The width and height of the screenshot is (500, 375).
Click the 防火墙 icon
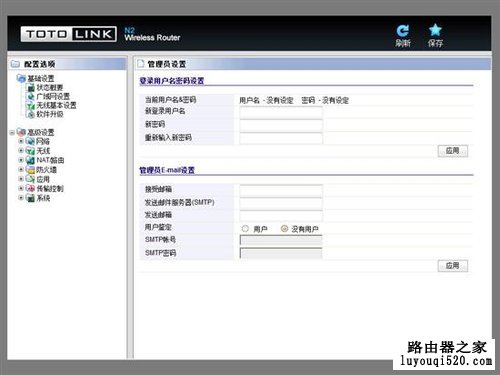pyautogui.click(x=30, y=170)
